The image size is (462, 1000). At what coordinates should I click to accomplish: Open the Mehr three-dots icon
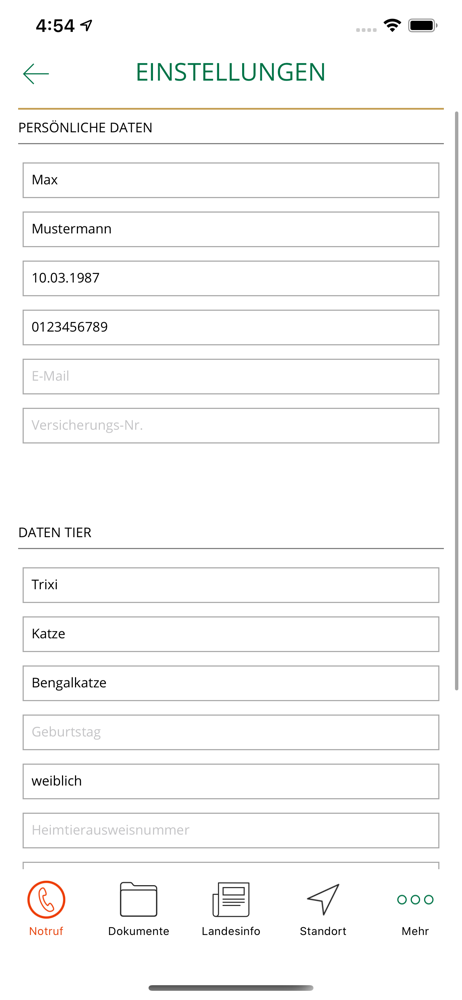[x=415, y=899]
